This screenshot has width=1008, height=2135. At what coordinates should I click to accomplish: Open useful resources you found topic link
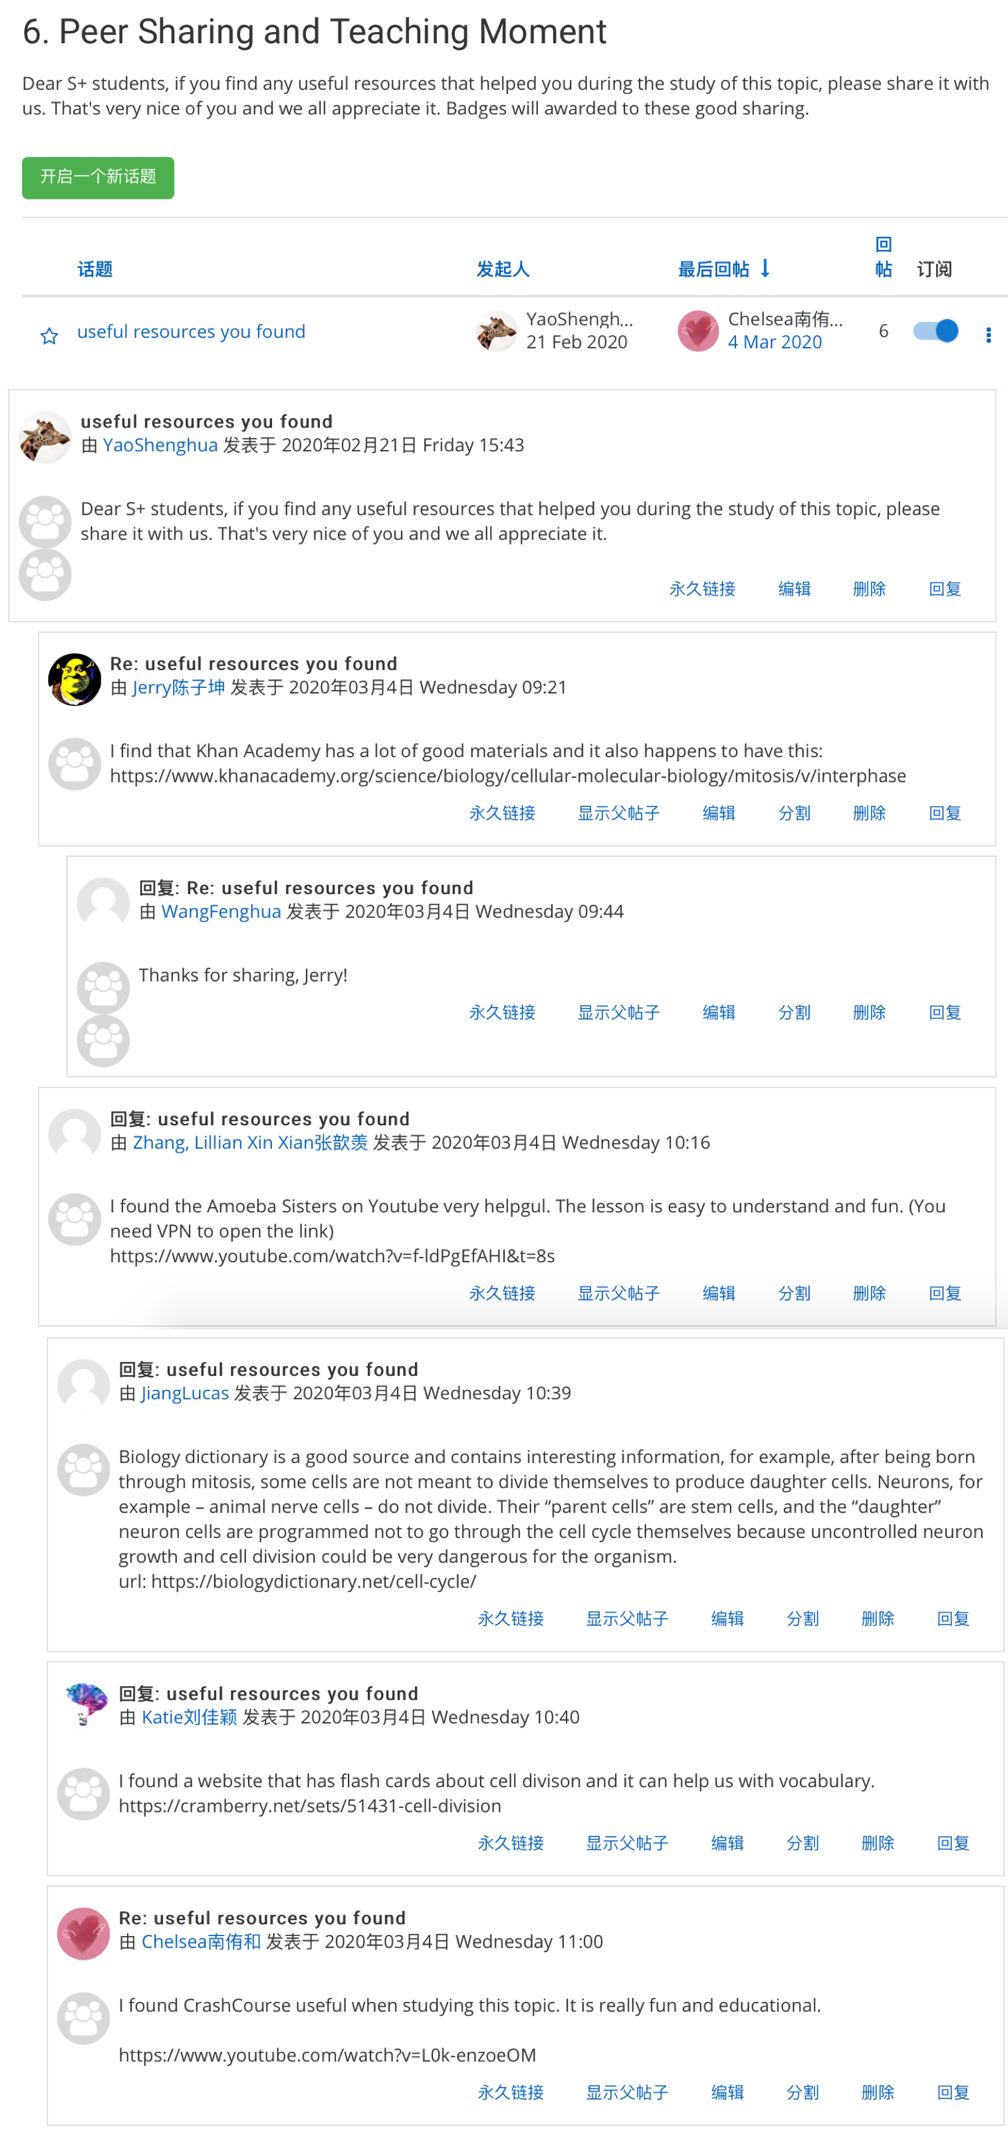coord(191,332)
